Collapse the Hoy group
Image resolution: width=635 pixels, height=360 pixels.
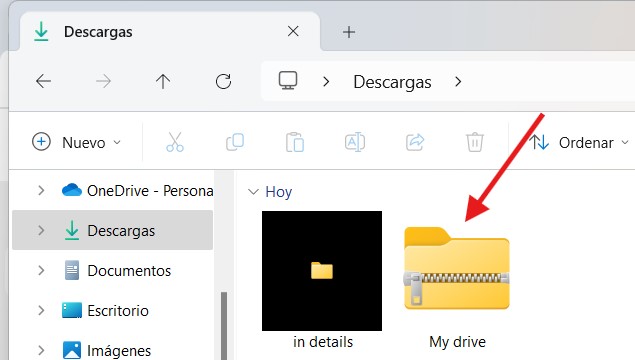254,192
